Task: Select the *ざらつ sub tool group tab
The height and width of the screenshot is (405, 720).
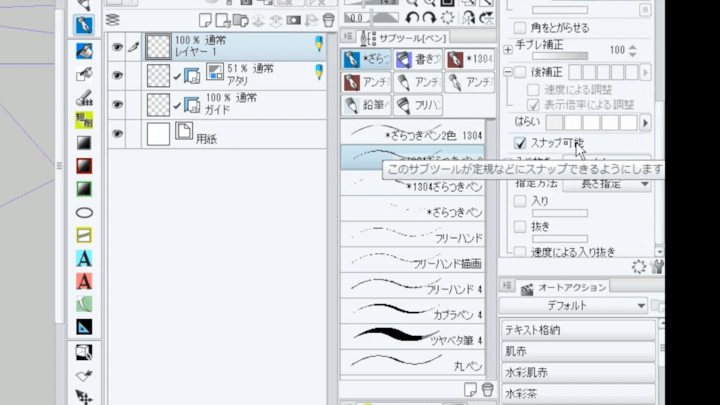Action: (x=366, y=59)
